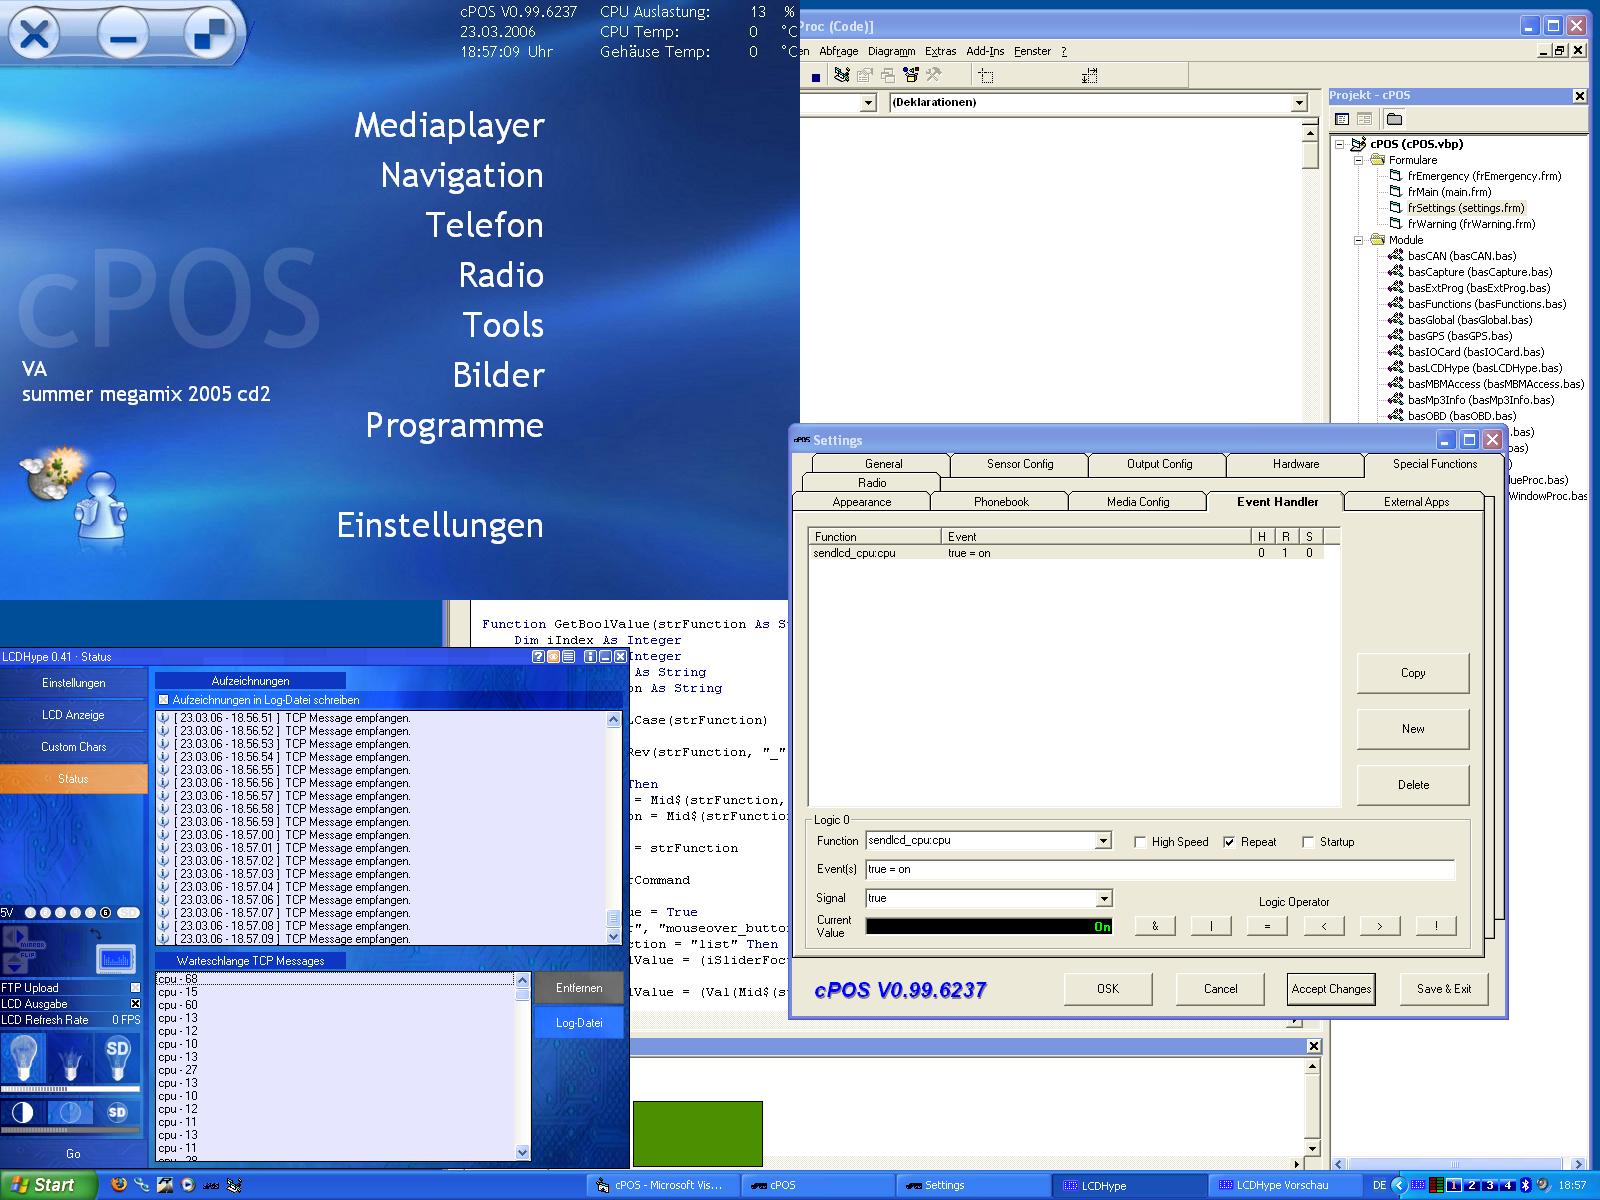Click the Windows Start button
This screenshot has width=1600, height=1200.
(x=48, y=1185)
